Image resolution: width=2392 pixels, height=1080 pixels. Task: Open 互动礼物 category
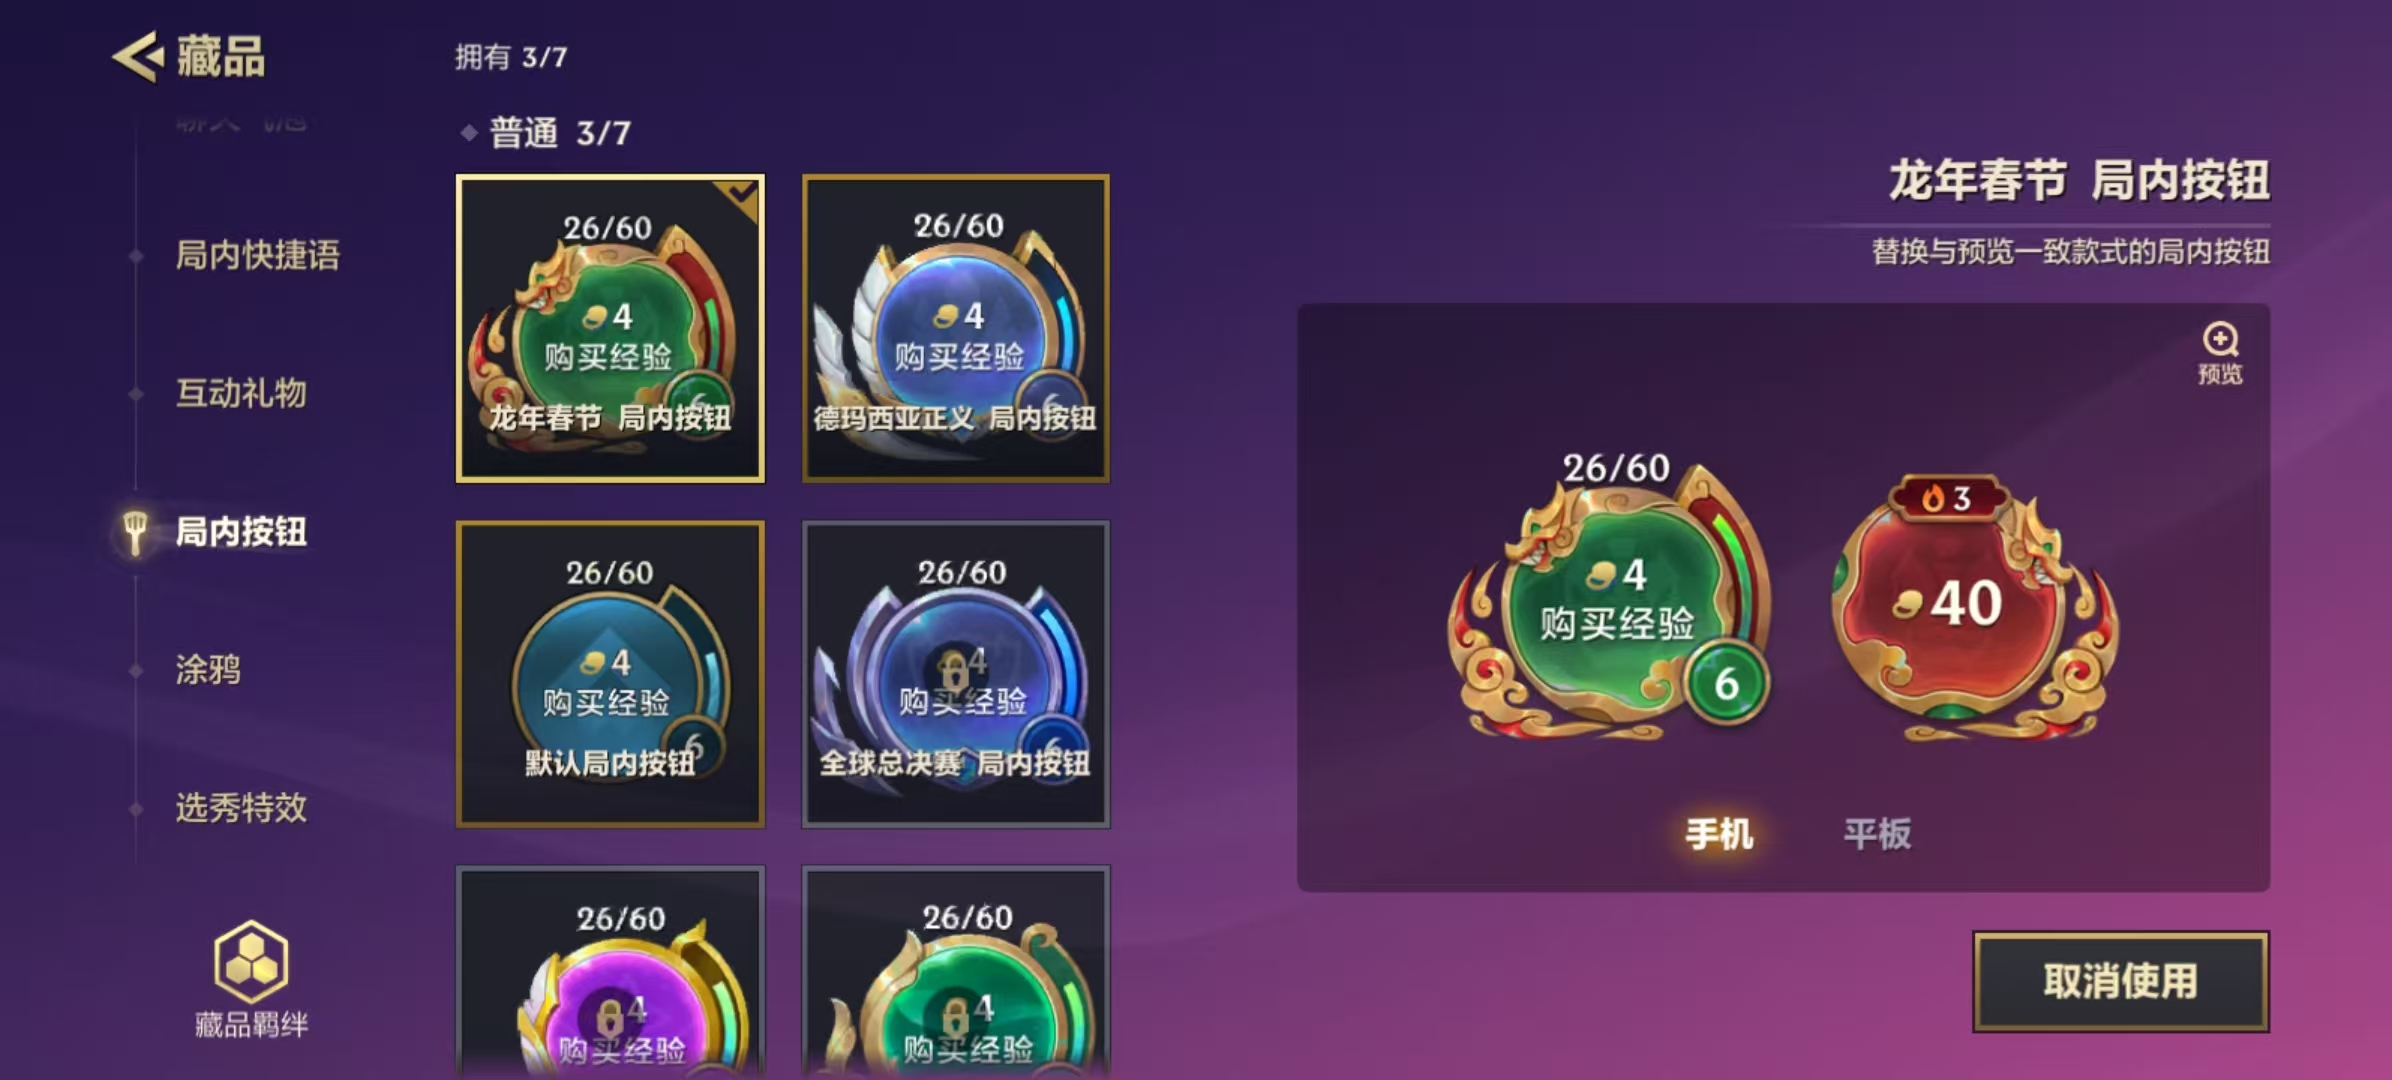click(x=241, y=393)
